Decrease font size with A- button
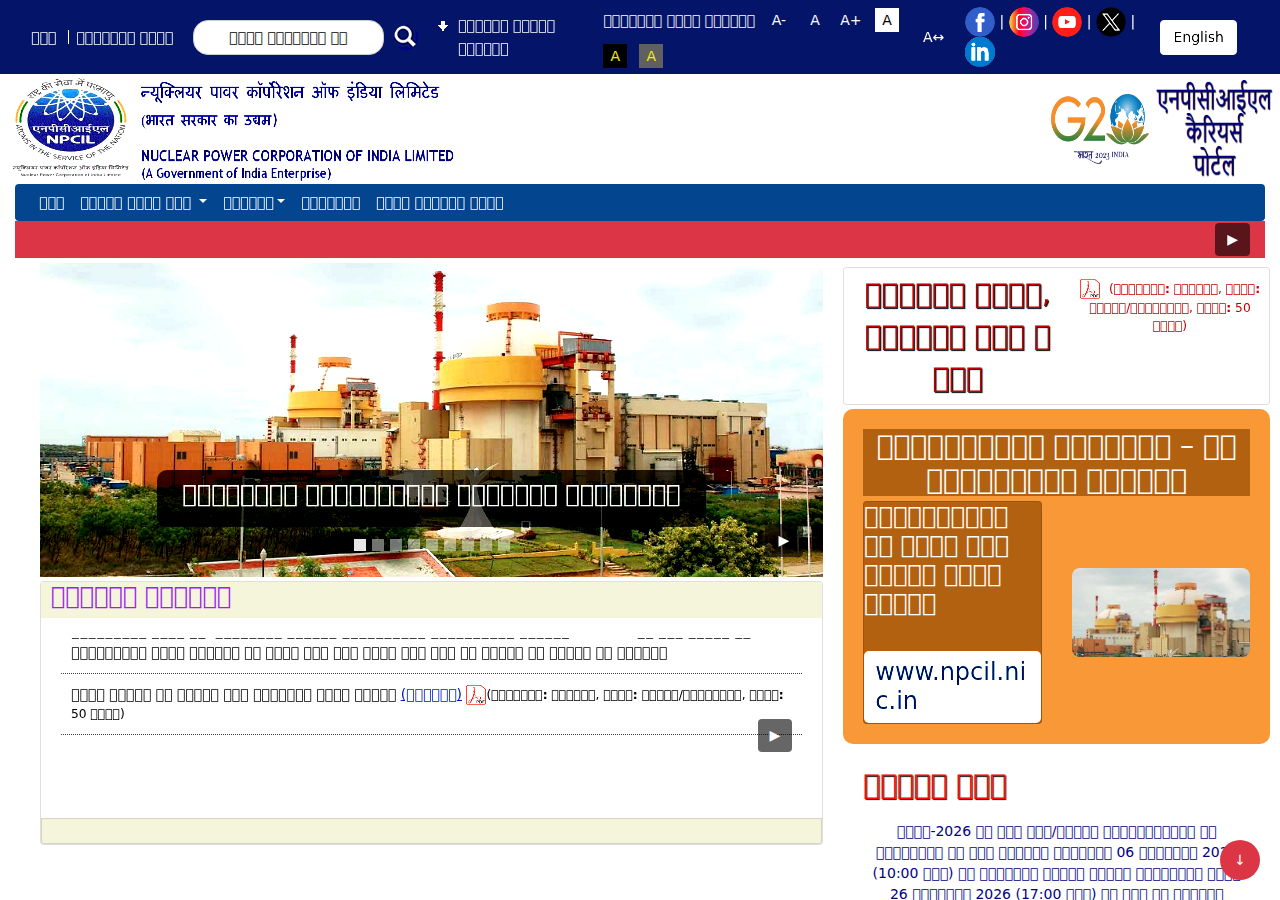Viewport: 1280px width, 900px height. [779, 20]
